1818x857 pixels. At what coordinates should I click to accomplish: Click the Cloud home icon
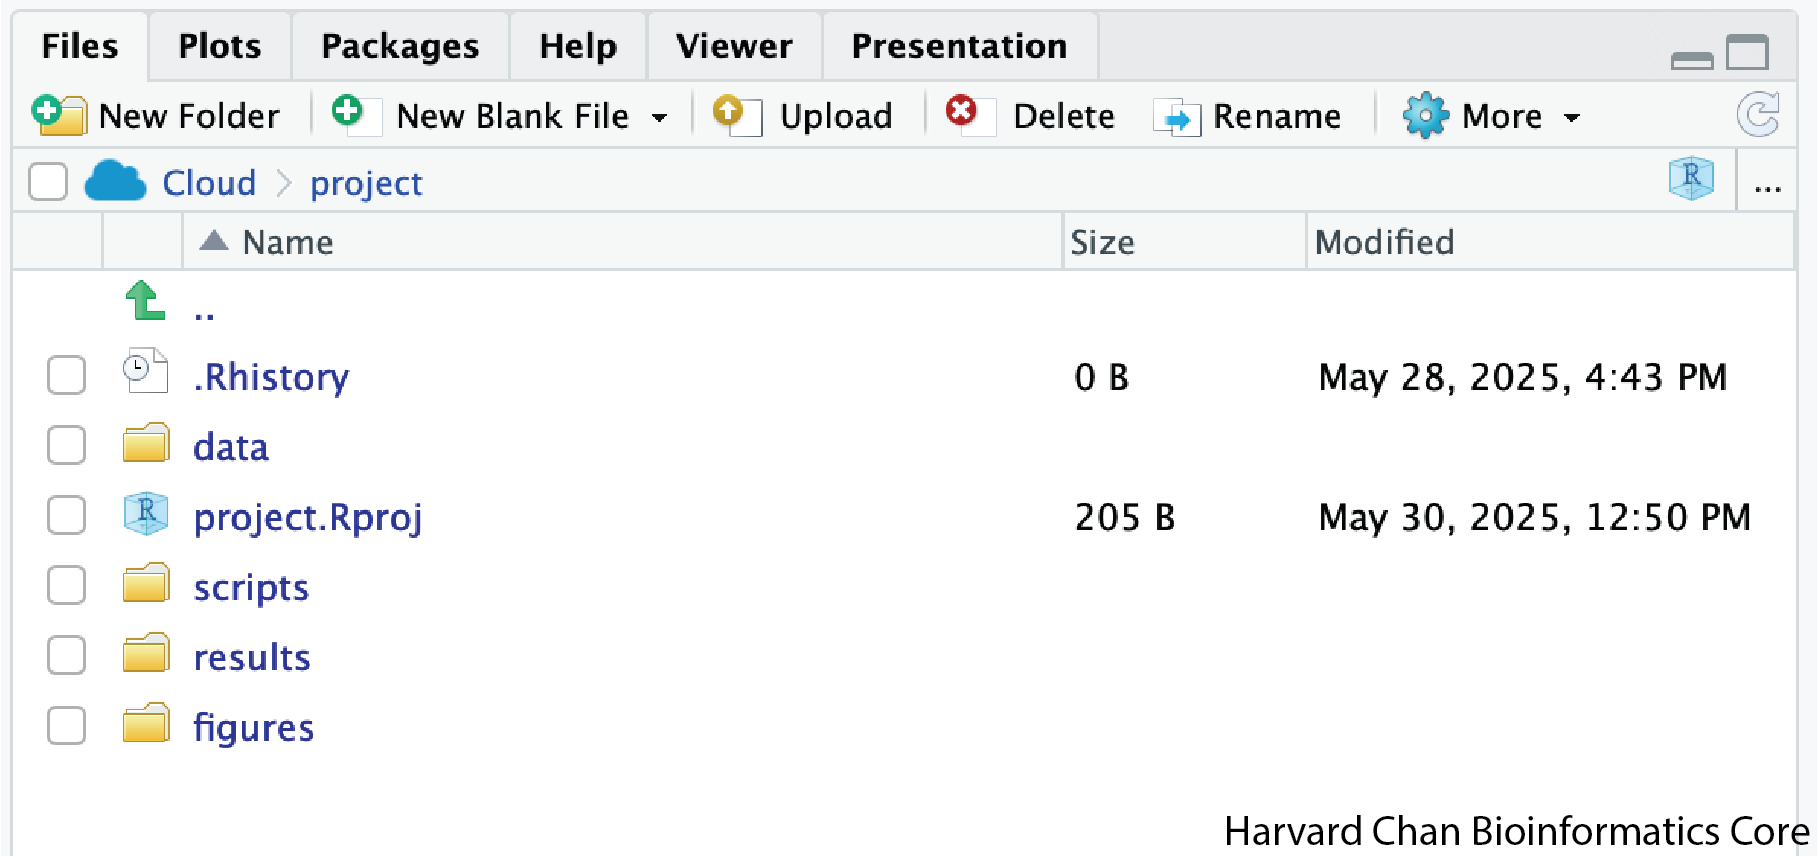click(x=115, y=182)
